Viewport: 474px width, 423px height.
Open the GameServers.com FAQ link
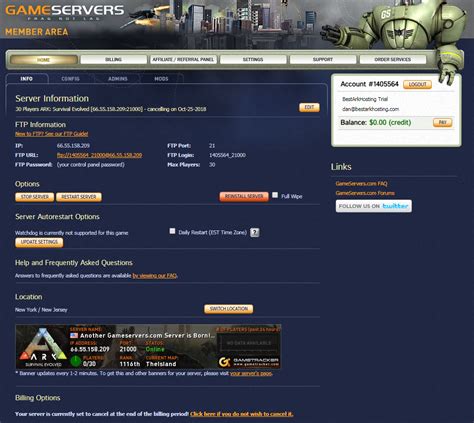[x=361, y=184]
